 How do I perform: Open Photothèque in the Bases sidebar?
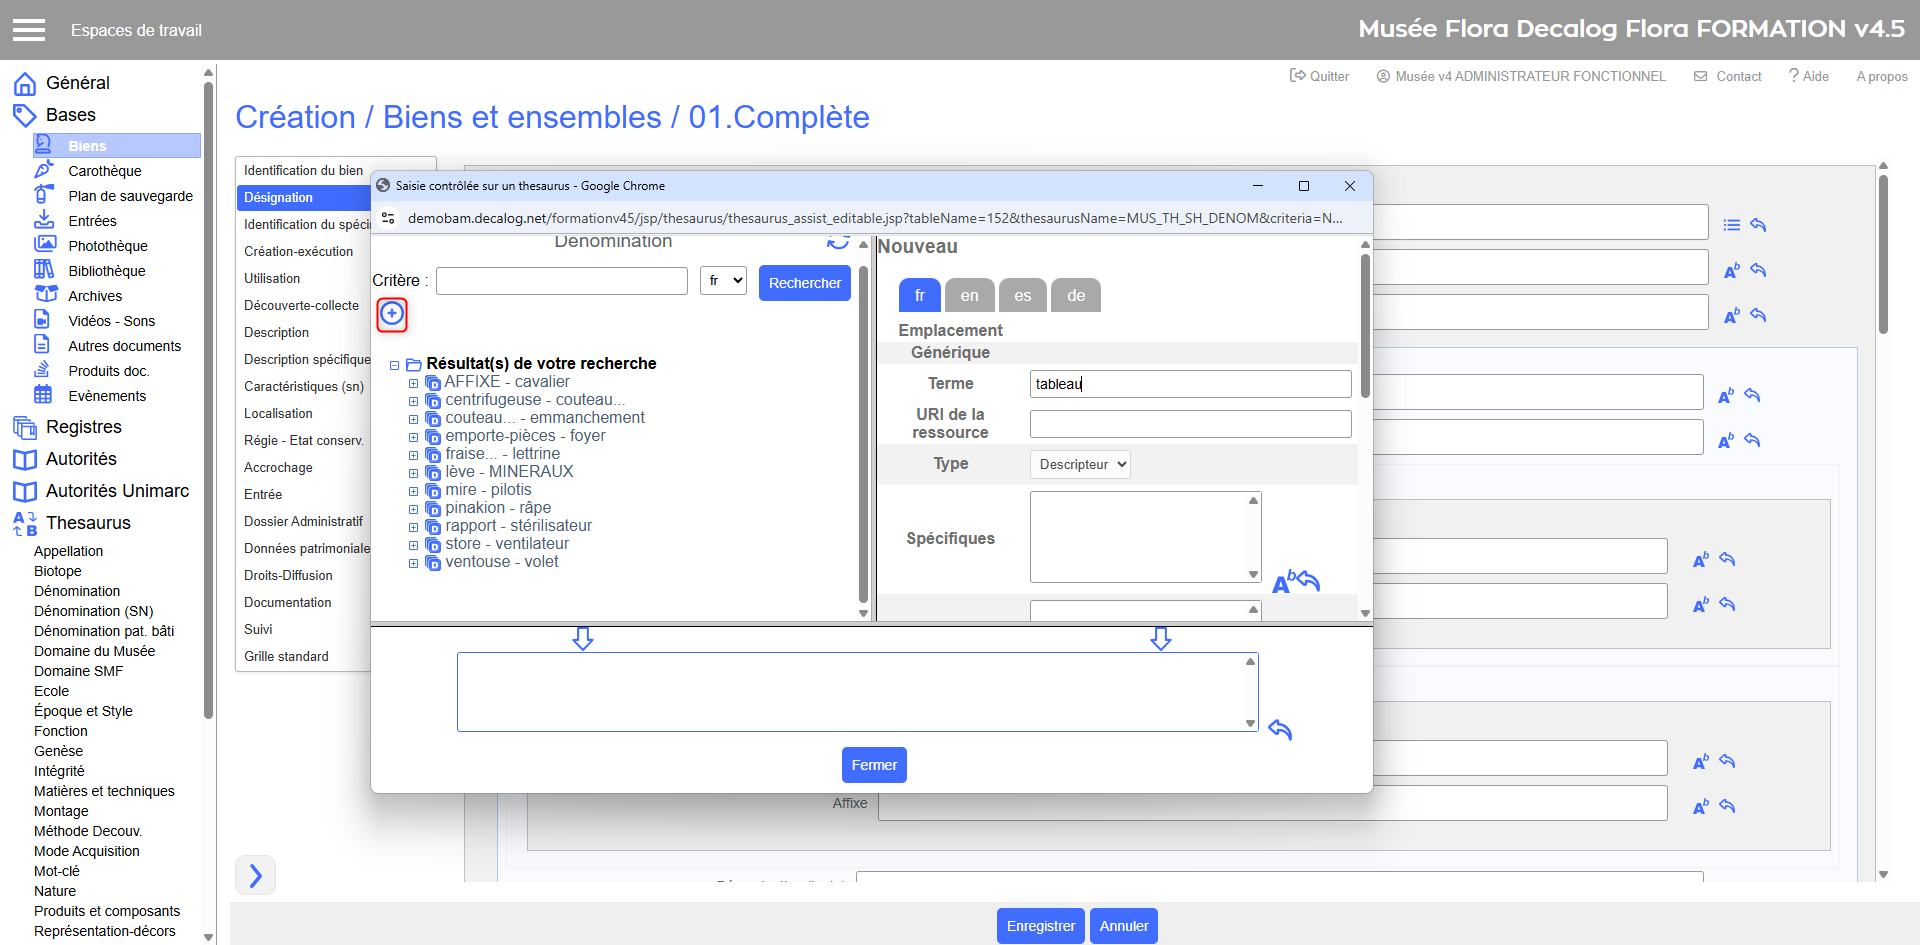point(108,246)
